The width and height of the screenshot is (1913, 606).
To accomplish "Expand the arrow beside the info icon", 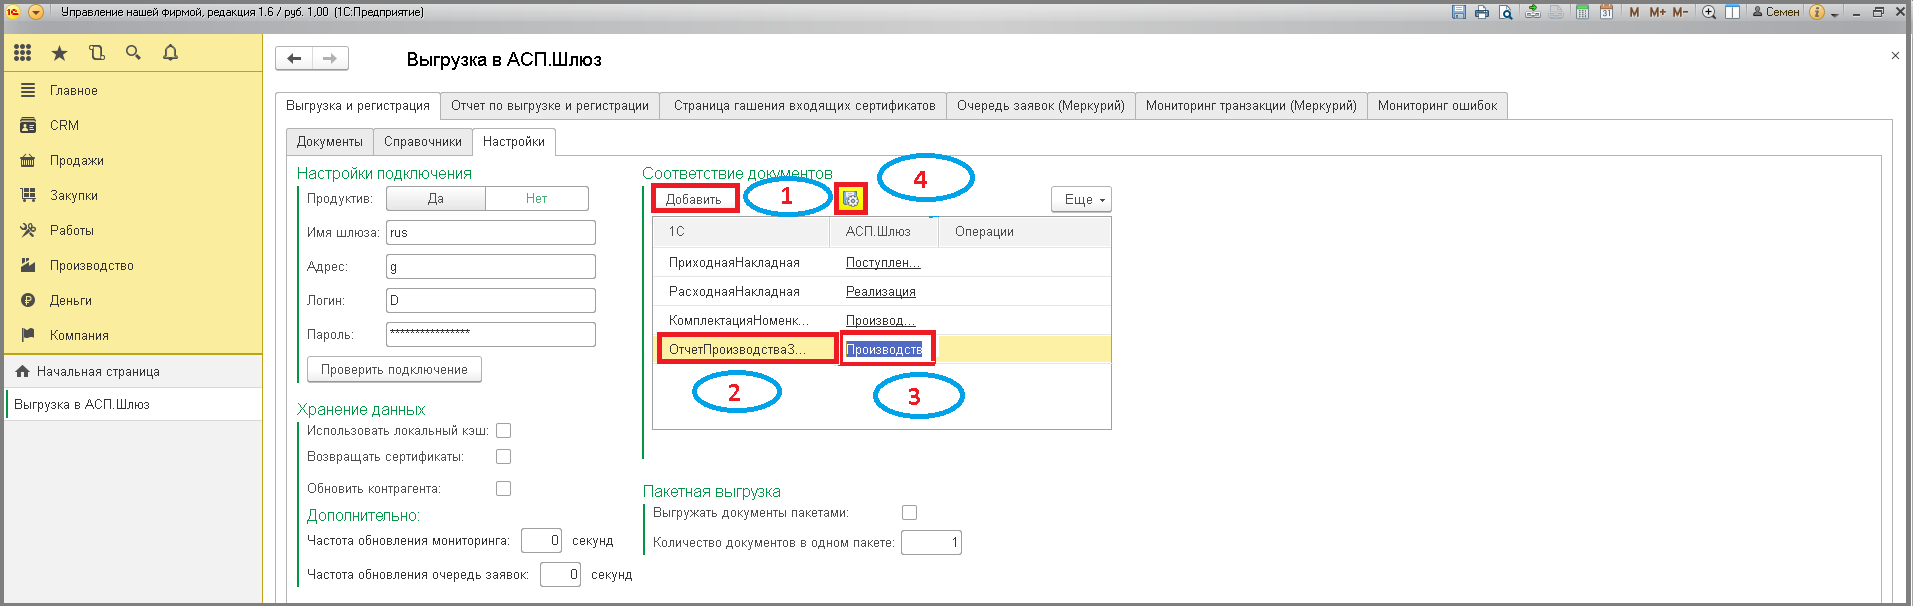I will click(x=1835, y=15).
